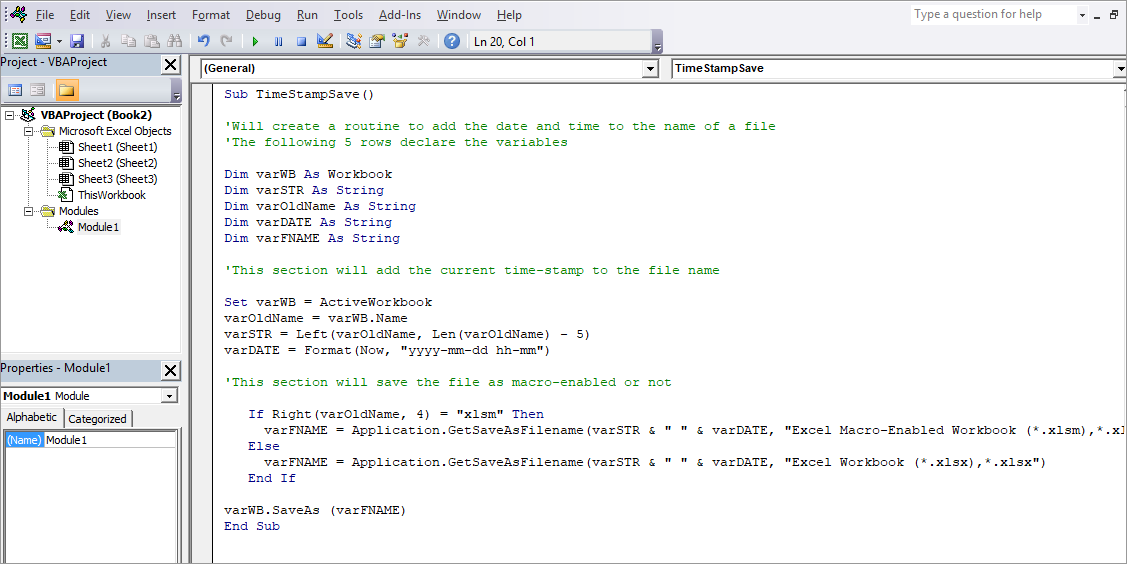Close the Project - VBAProject pane
Image resolution: width=1127 pixels, height=564 pixels.
(x=170, y=65)
